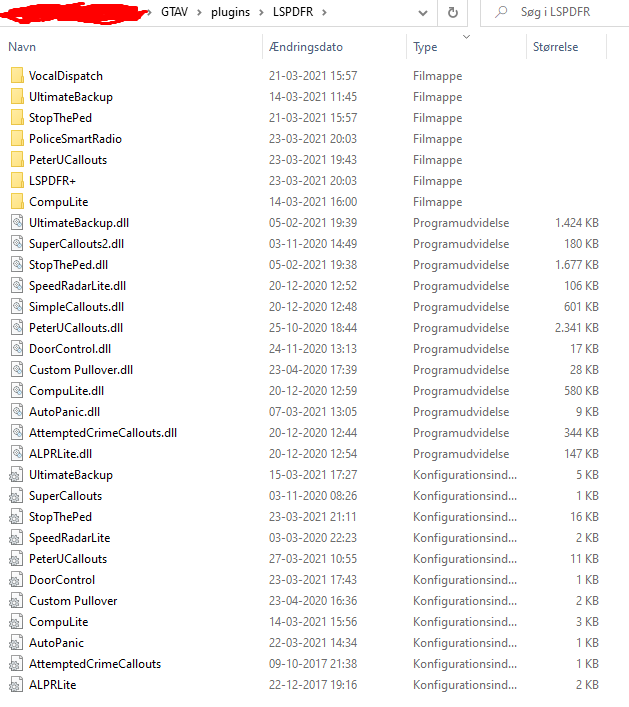Image resolution: width=629 pixels, height=707 pixels.
Task: Sort by the Type column header
Action: click(x=425, y=47)
